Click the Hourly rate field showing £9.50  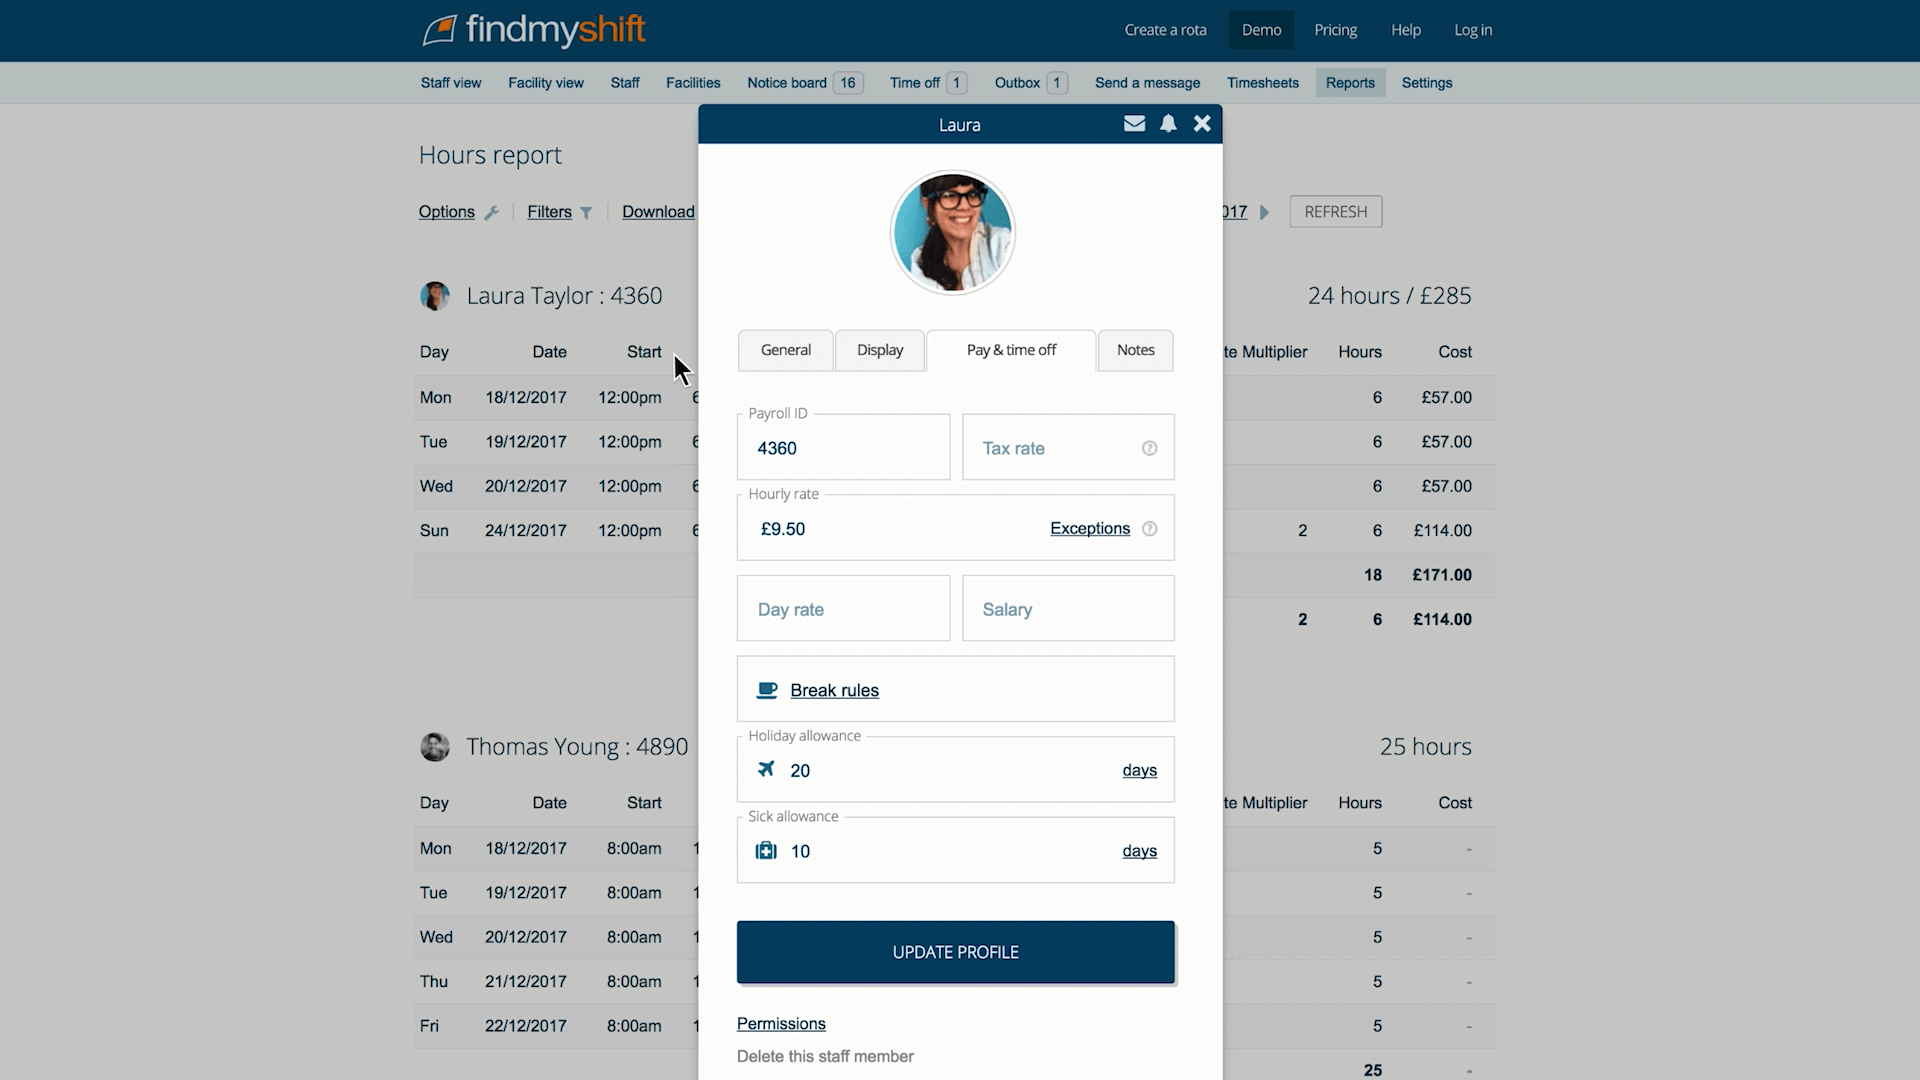pyautogui.click(x=955, y=528)
